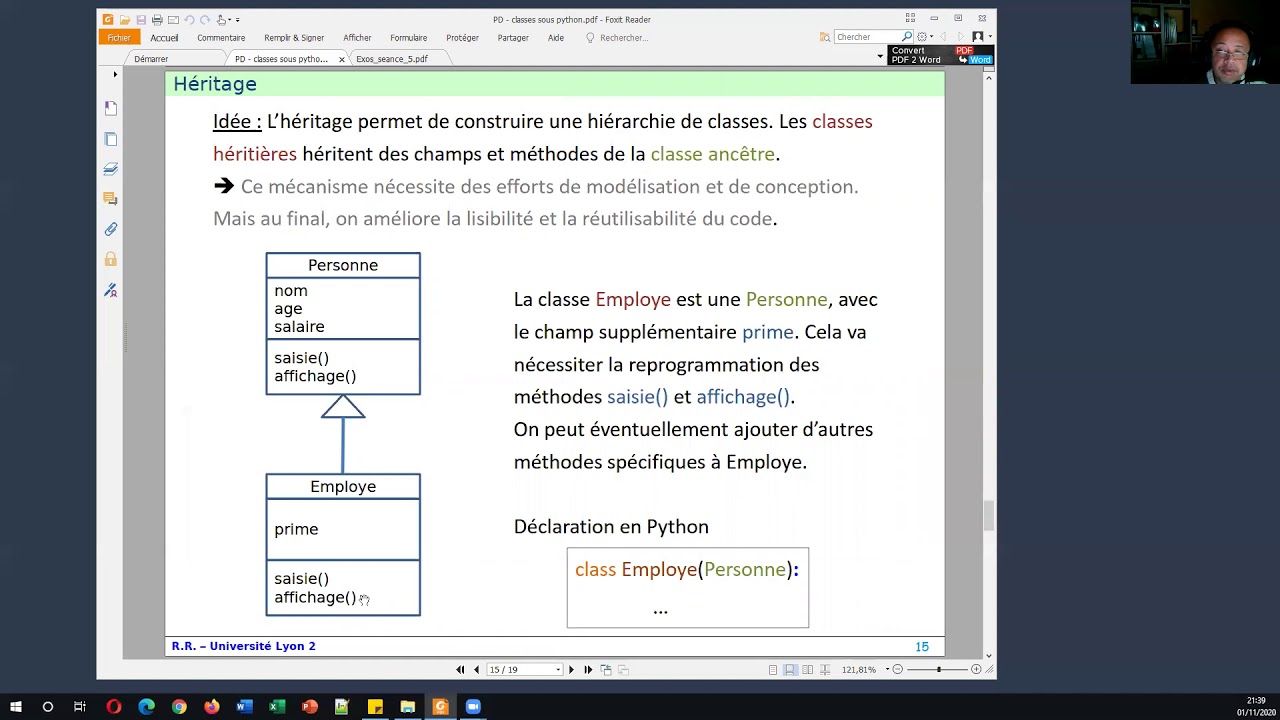This screenshot has width=1280, height=720.
Task: Open the Windows Start menu
Action: coord(15,707)
